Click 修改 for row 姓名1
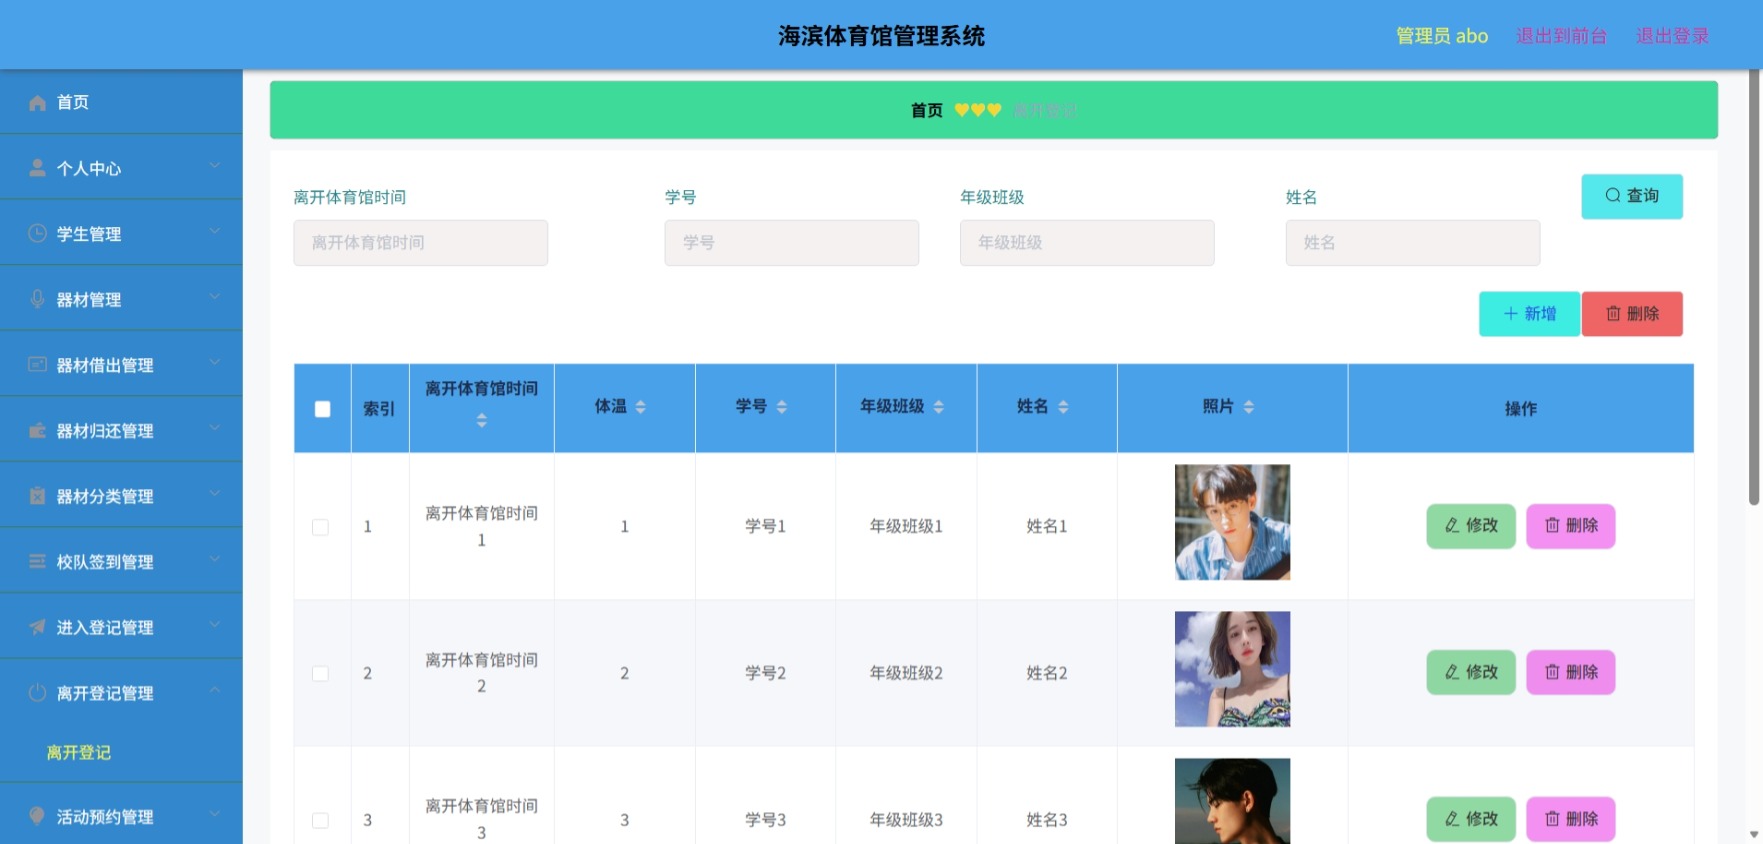 click(x=1471, y=526)
